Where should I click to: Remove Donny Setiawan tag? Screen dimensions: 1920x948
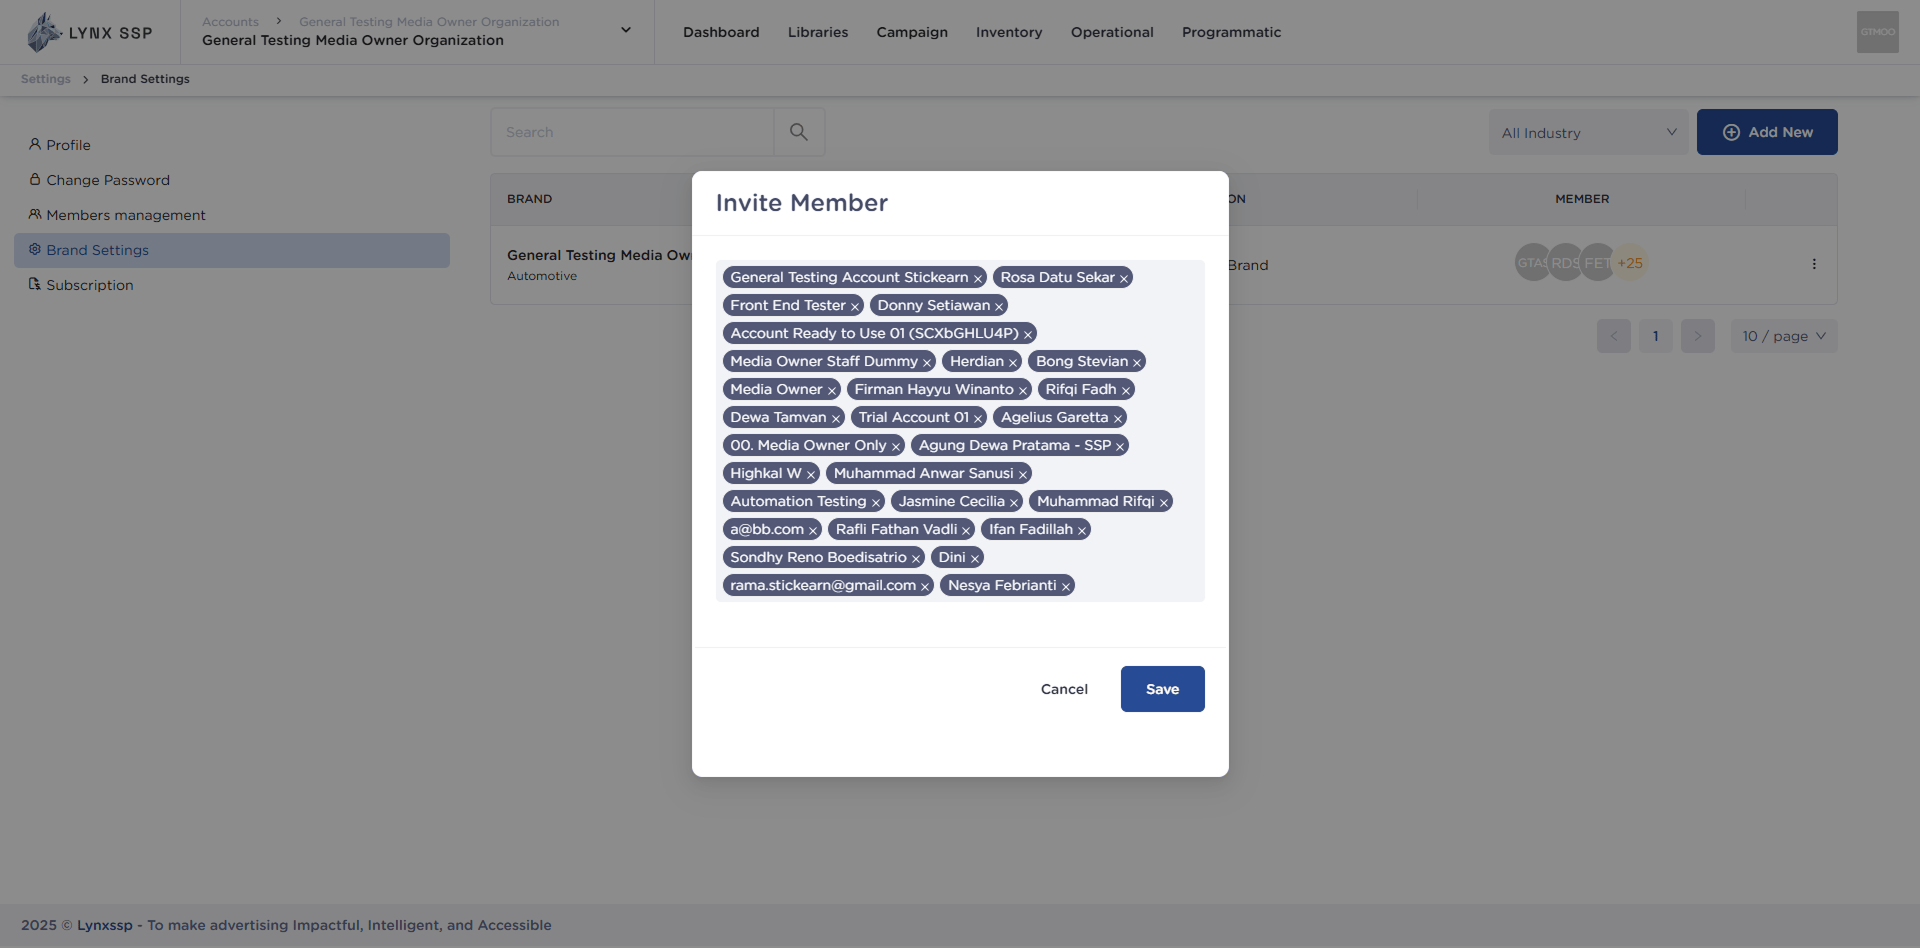(x=998, y=307)
